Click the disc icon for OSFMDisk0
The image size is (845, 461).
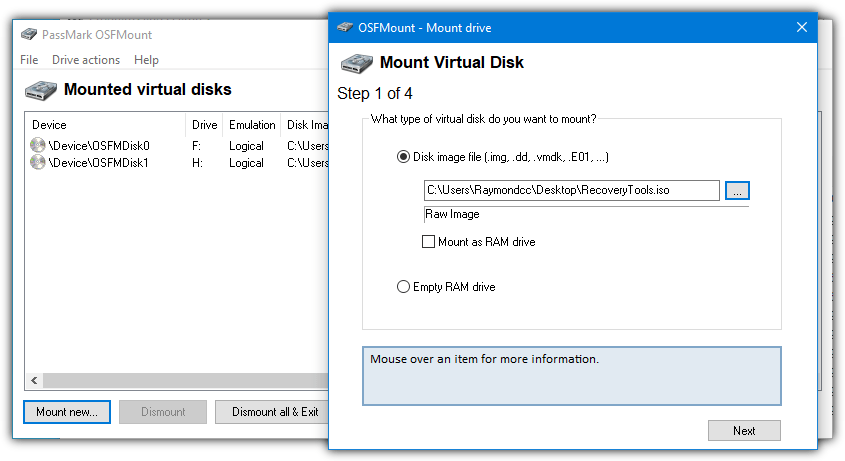(38, 145)
